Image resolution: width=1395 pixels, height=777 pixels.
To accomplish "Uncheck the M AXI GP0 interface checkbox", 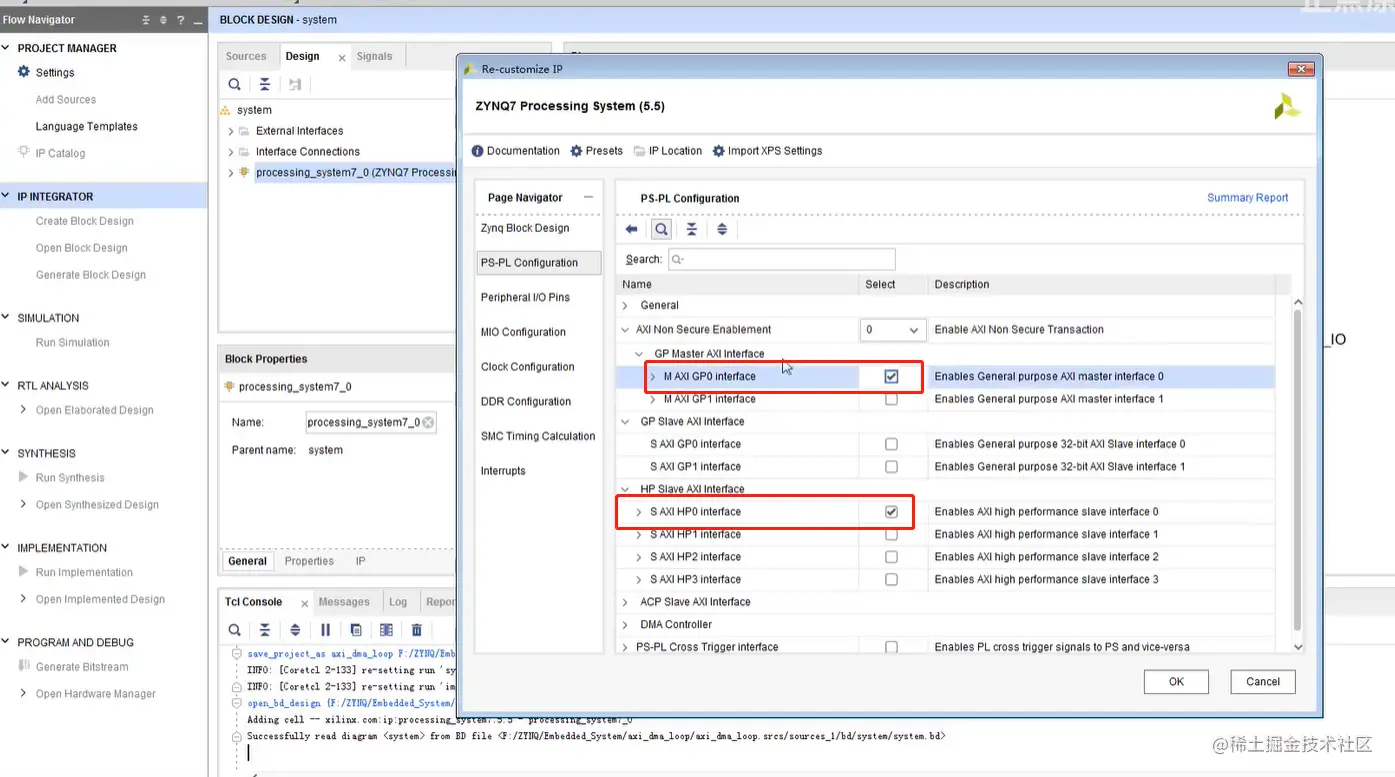I will click(891, 377).
